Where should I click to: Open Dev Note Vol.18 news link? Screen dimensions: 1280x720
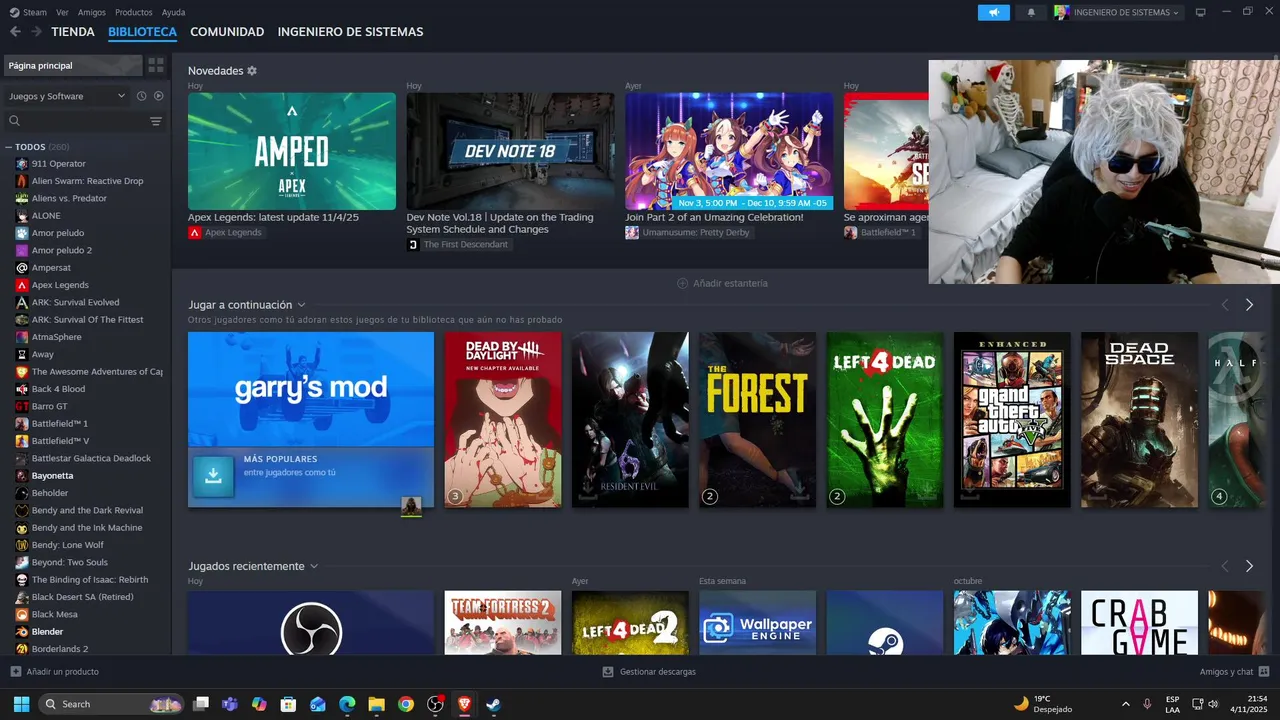click(500, 223)
